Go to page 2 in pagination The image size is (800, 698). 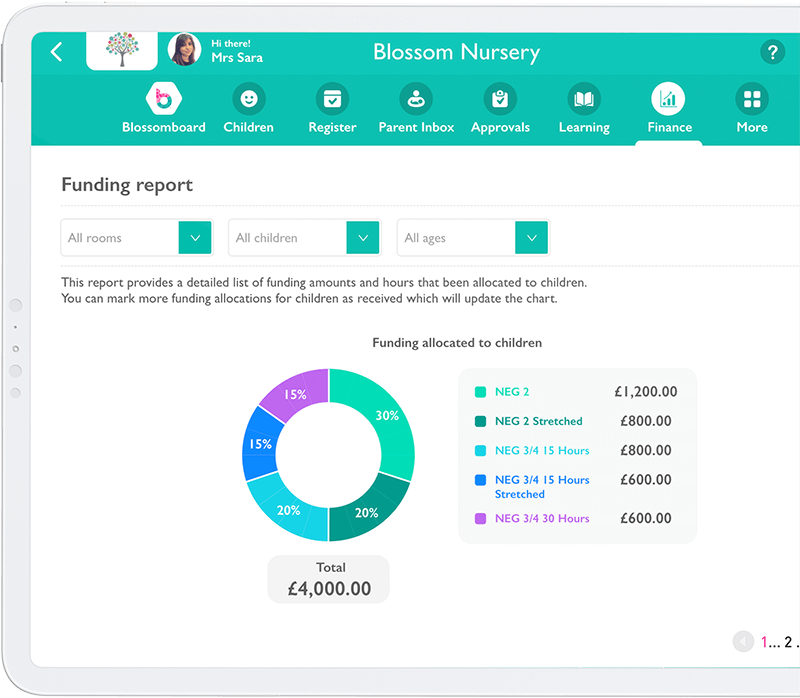click(788, 642)
